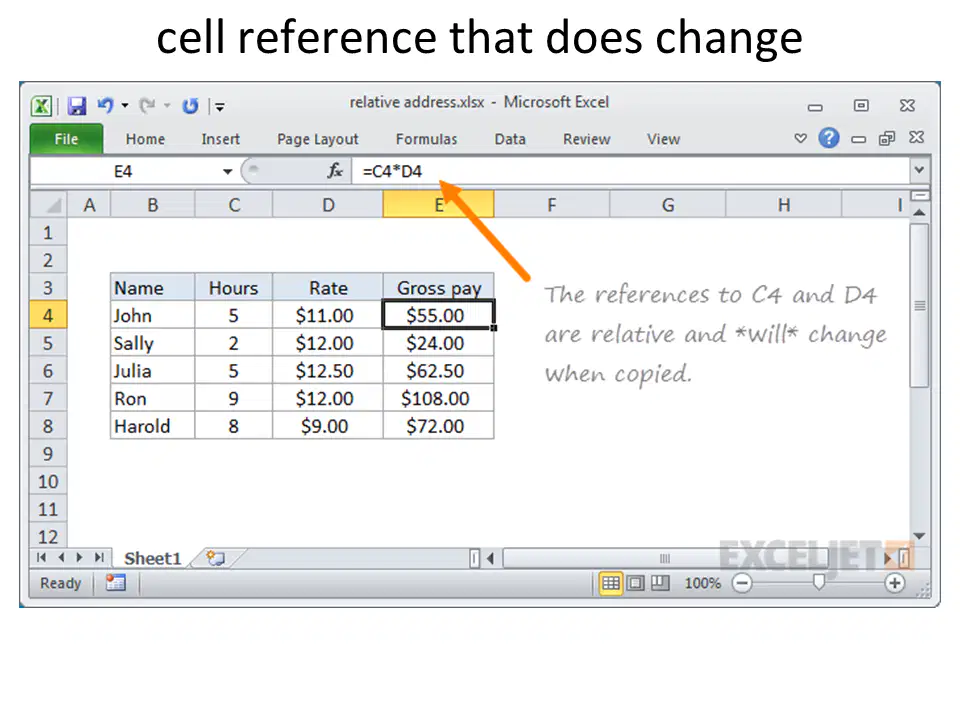Select column G header
Viewport: 960px width, 720px height.
point(668,205)
